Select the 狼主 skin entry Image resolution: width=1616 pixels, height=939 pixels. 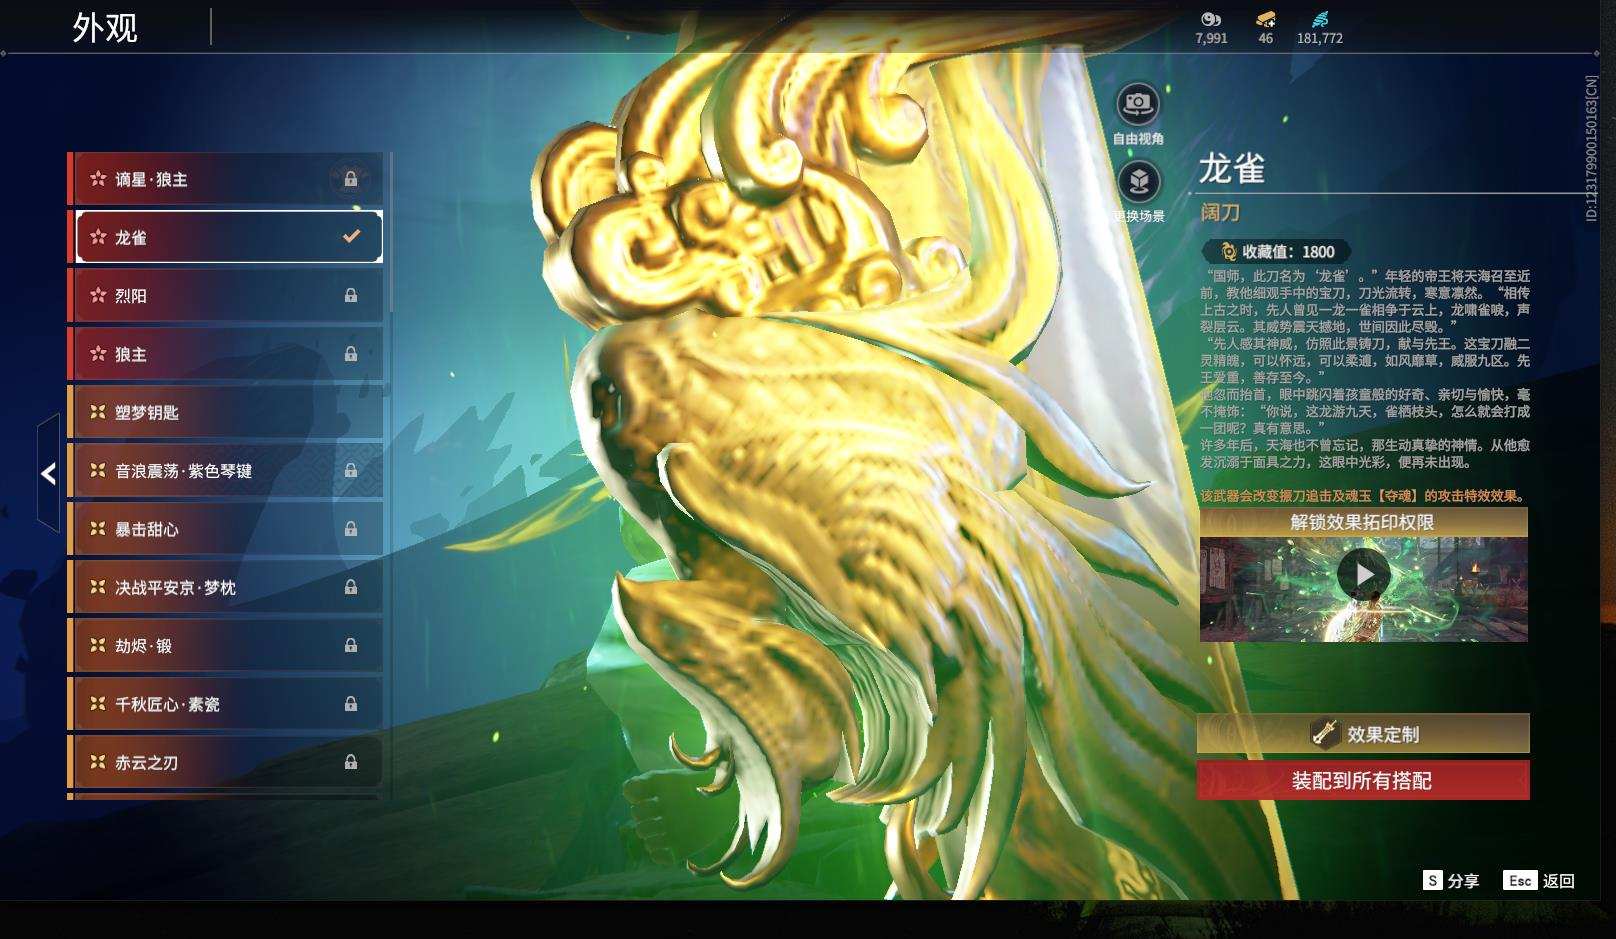[226, 354]
